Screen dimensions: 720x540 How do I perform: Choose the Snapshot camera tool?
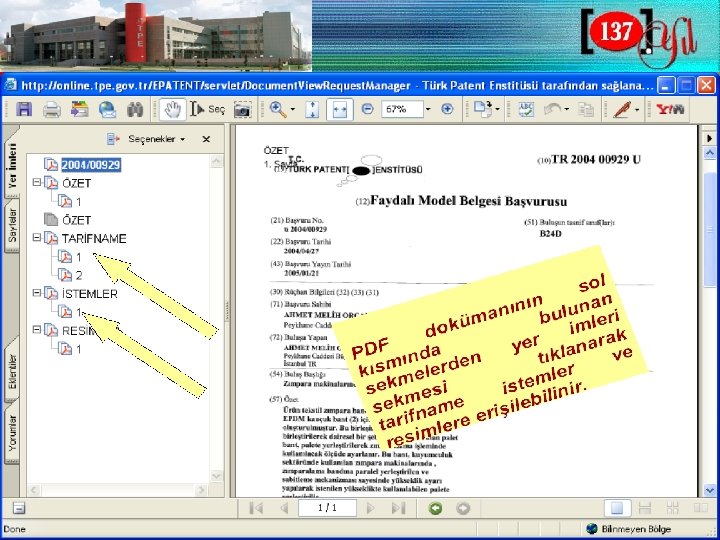[x=242, y=109]
